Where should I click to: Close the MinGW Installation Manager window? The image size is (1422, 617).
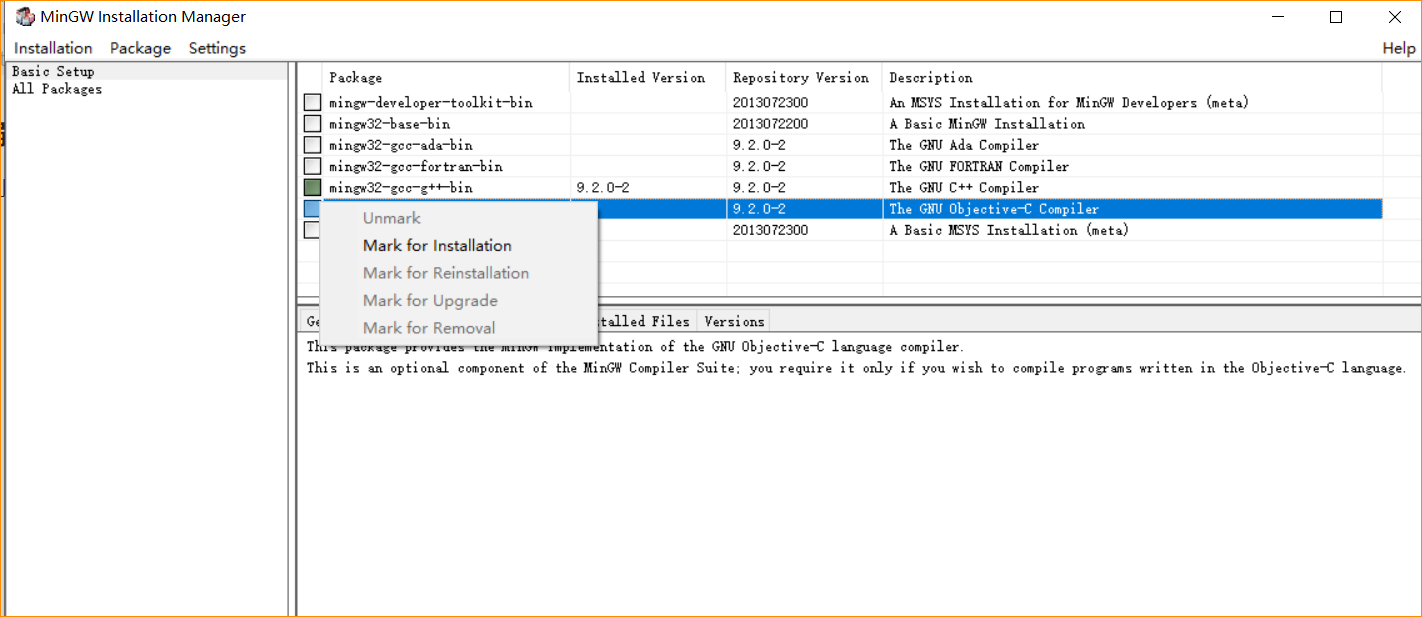1394,17
